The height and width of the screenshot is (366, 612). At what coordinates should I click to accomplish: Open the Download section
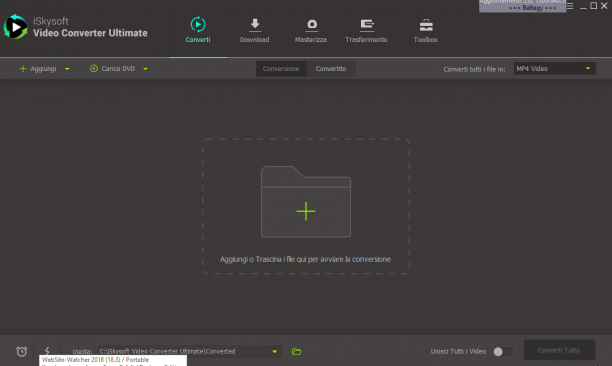tap(254, 30)
